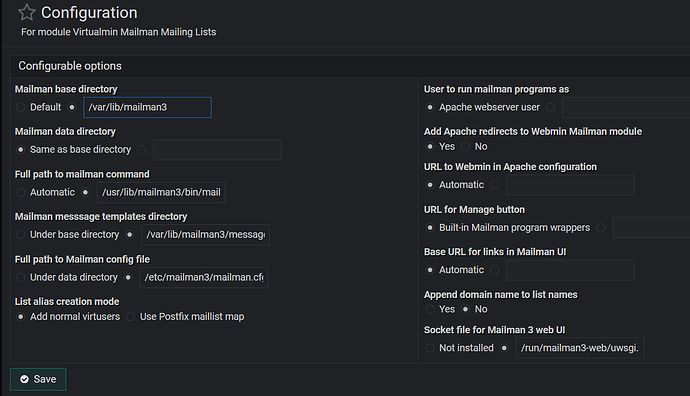Select Automatic for URL to Webmin in Apache
Screen dimensions: 690x396
430,185
